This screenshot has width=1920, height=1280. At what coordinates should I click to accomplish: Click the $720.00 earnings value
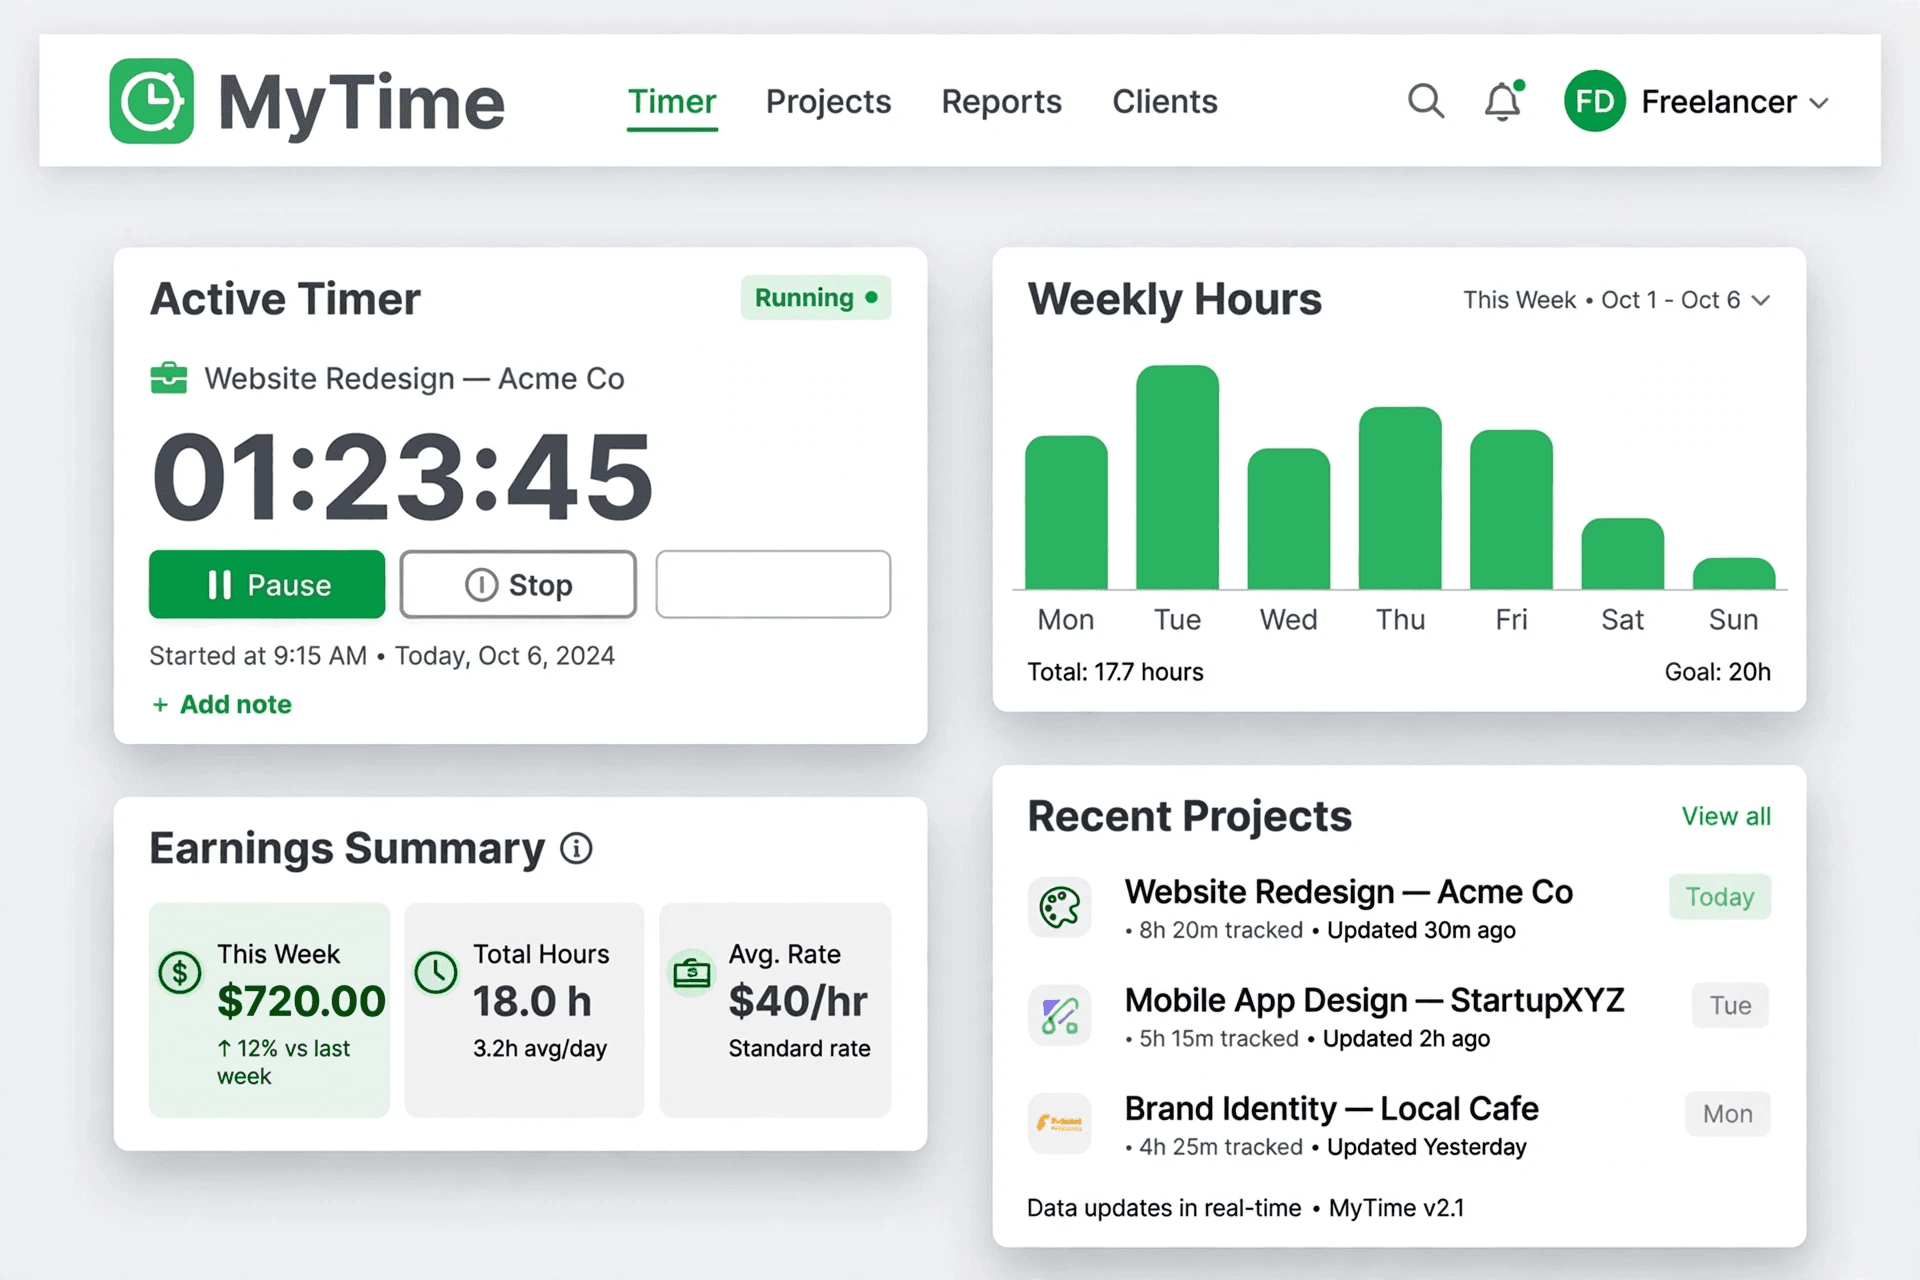click(301, 1001)
